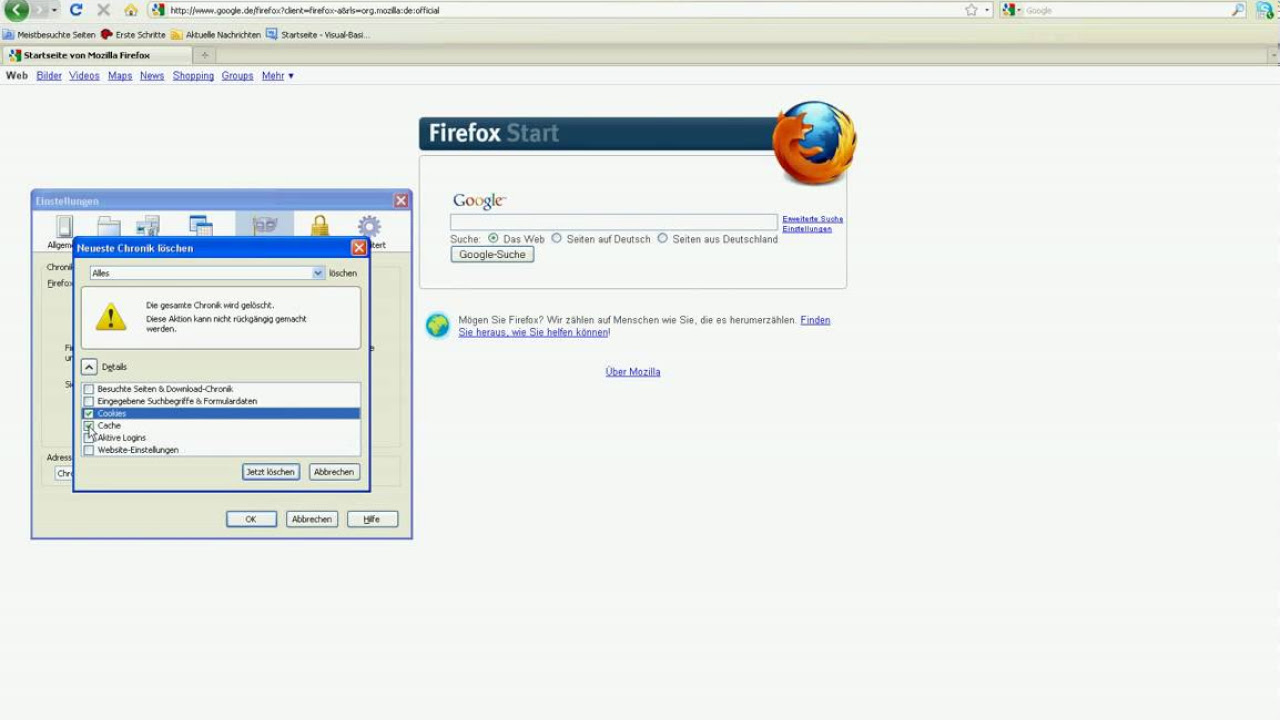The image size is (1280, 720).
Task: Click the Google site favicon in address bar
Action: (x=158, y=10)
